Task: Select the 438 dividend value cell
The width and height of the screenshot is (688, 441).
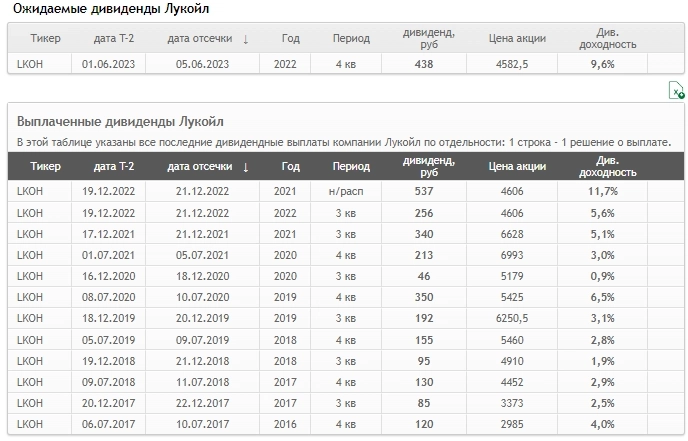Action: (x=423, y=64)
